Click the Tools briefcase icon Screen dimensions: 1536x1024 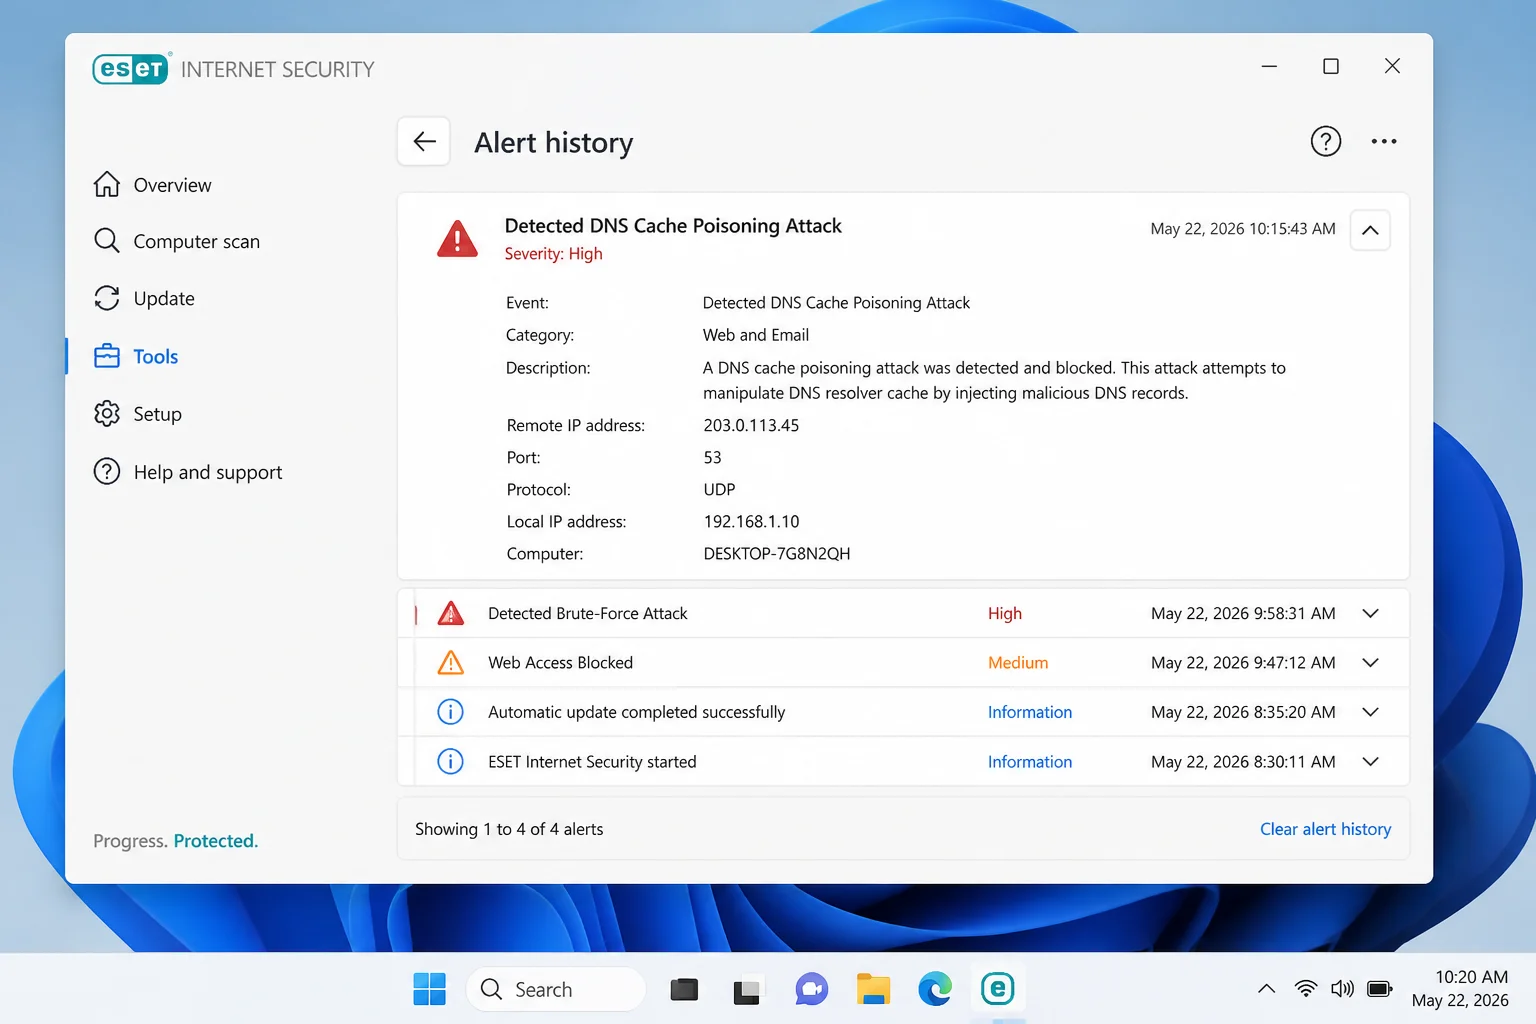click(x=107, y=356)
